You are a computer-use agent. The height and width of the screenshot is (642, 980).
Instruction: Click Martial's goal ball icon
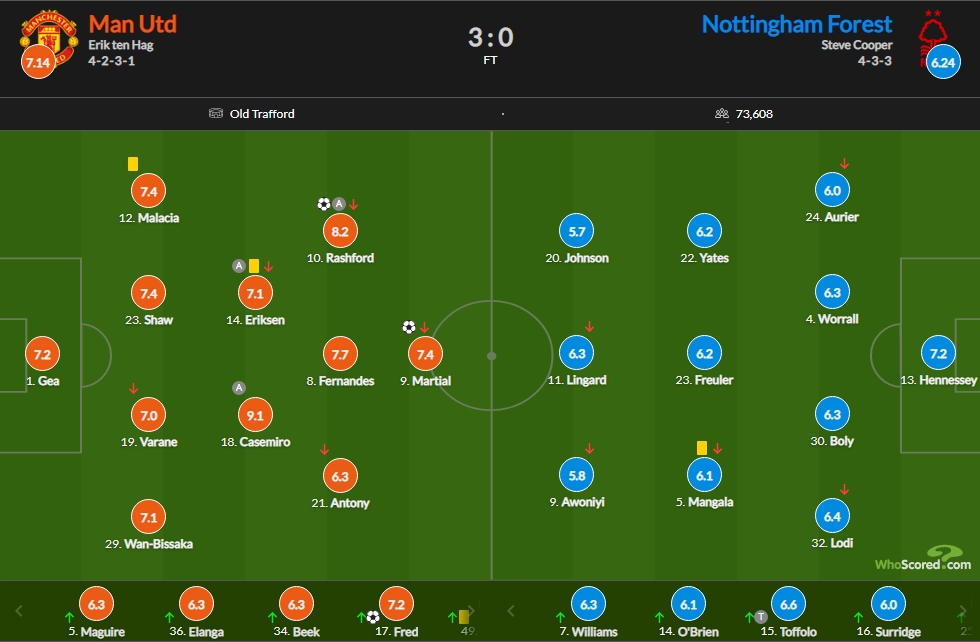click(409, 327)
